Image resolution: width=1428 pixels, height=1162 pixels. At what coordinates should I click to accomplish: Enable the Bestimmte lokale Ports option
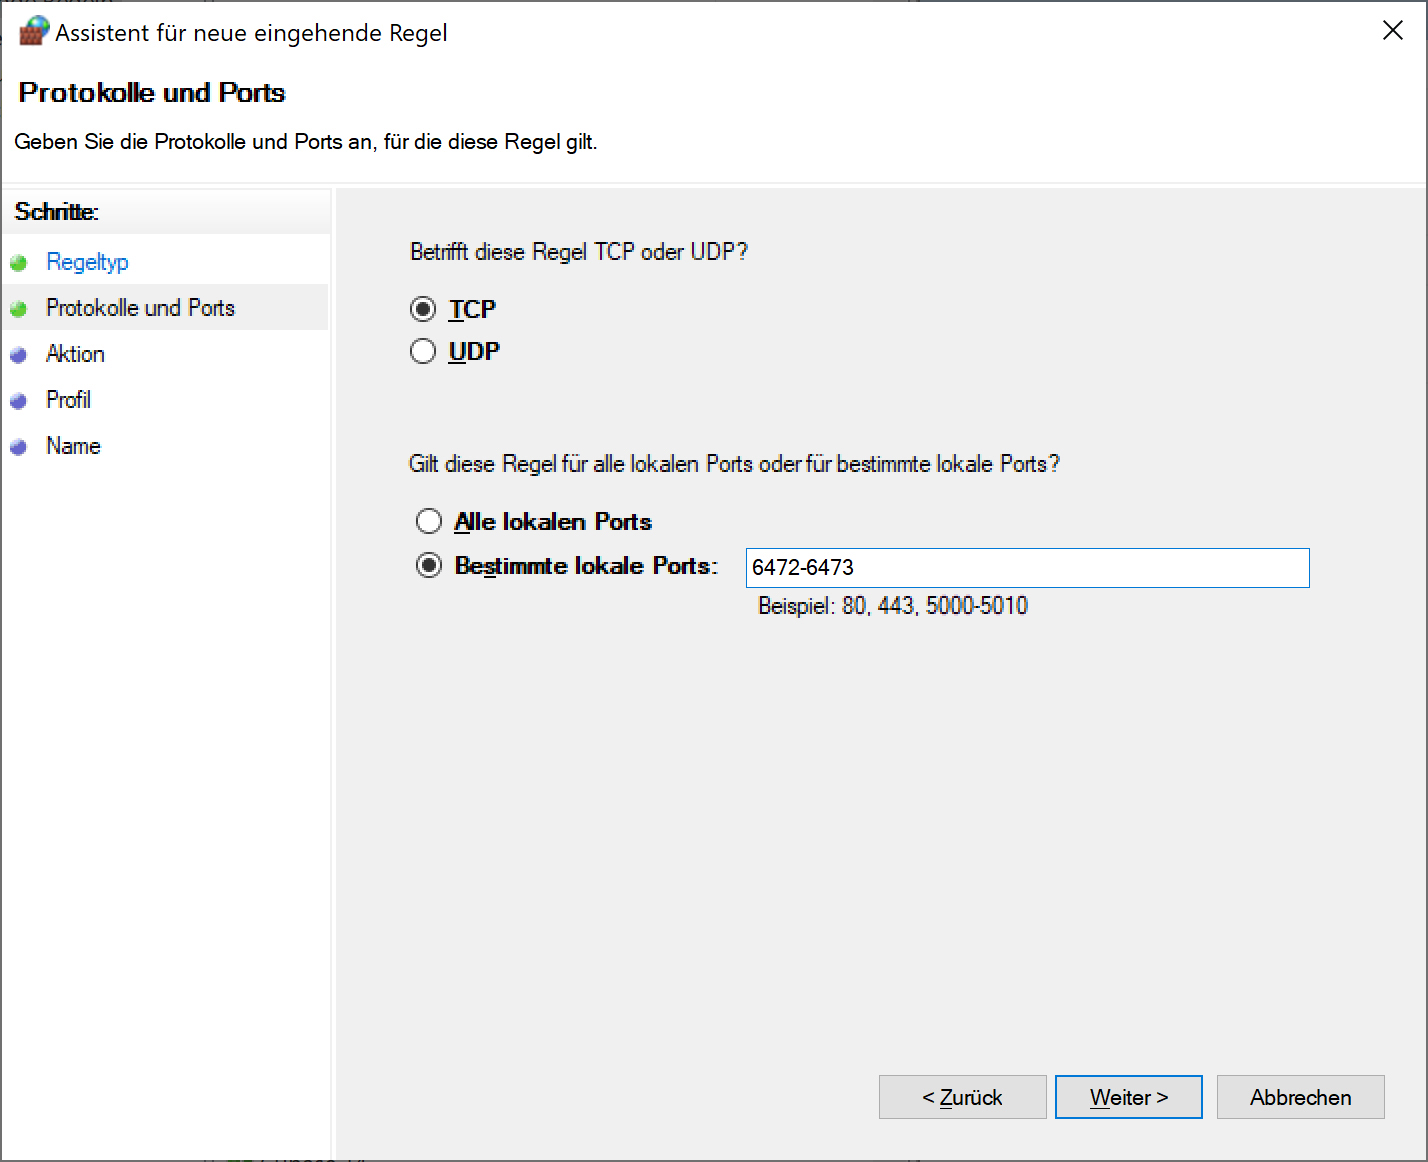pyautogui.click(x=429, y=565)
